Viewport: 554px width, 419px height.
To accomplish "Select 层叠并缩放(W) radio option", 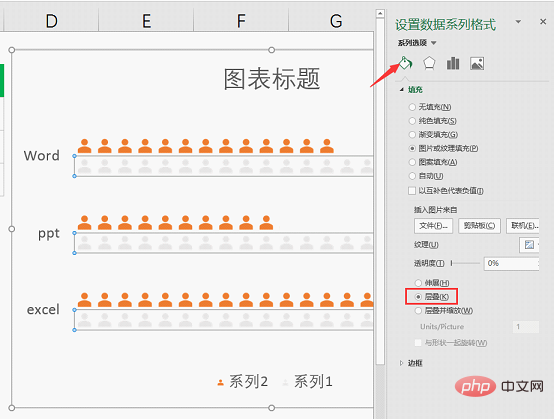I will click(x=418, y=311).
